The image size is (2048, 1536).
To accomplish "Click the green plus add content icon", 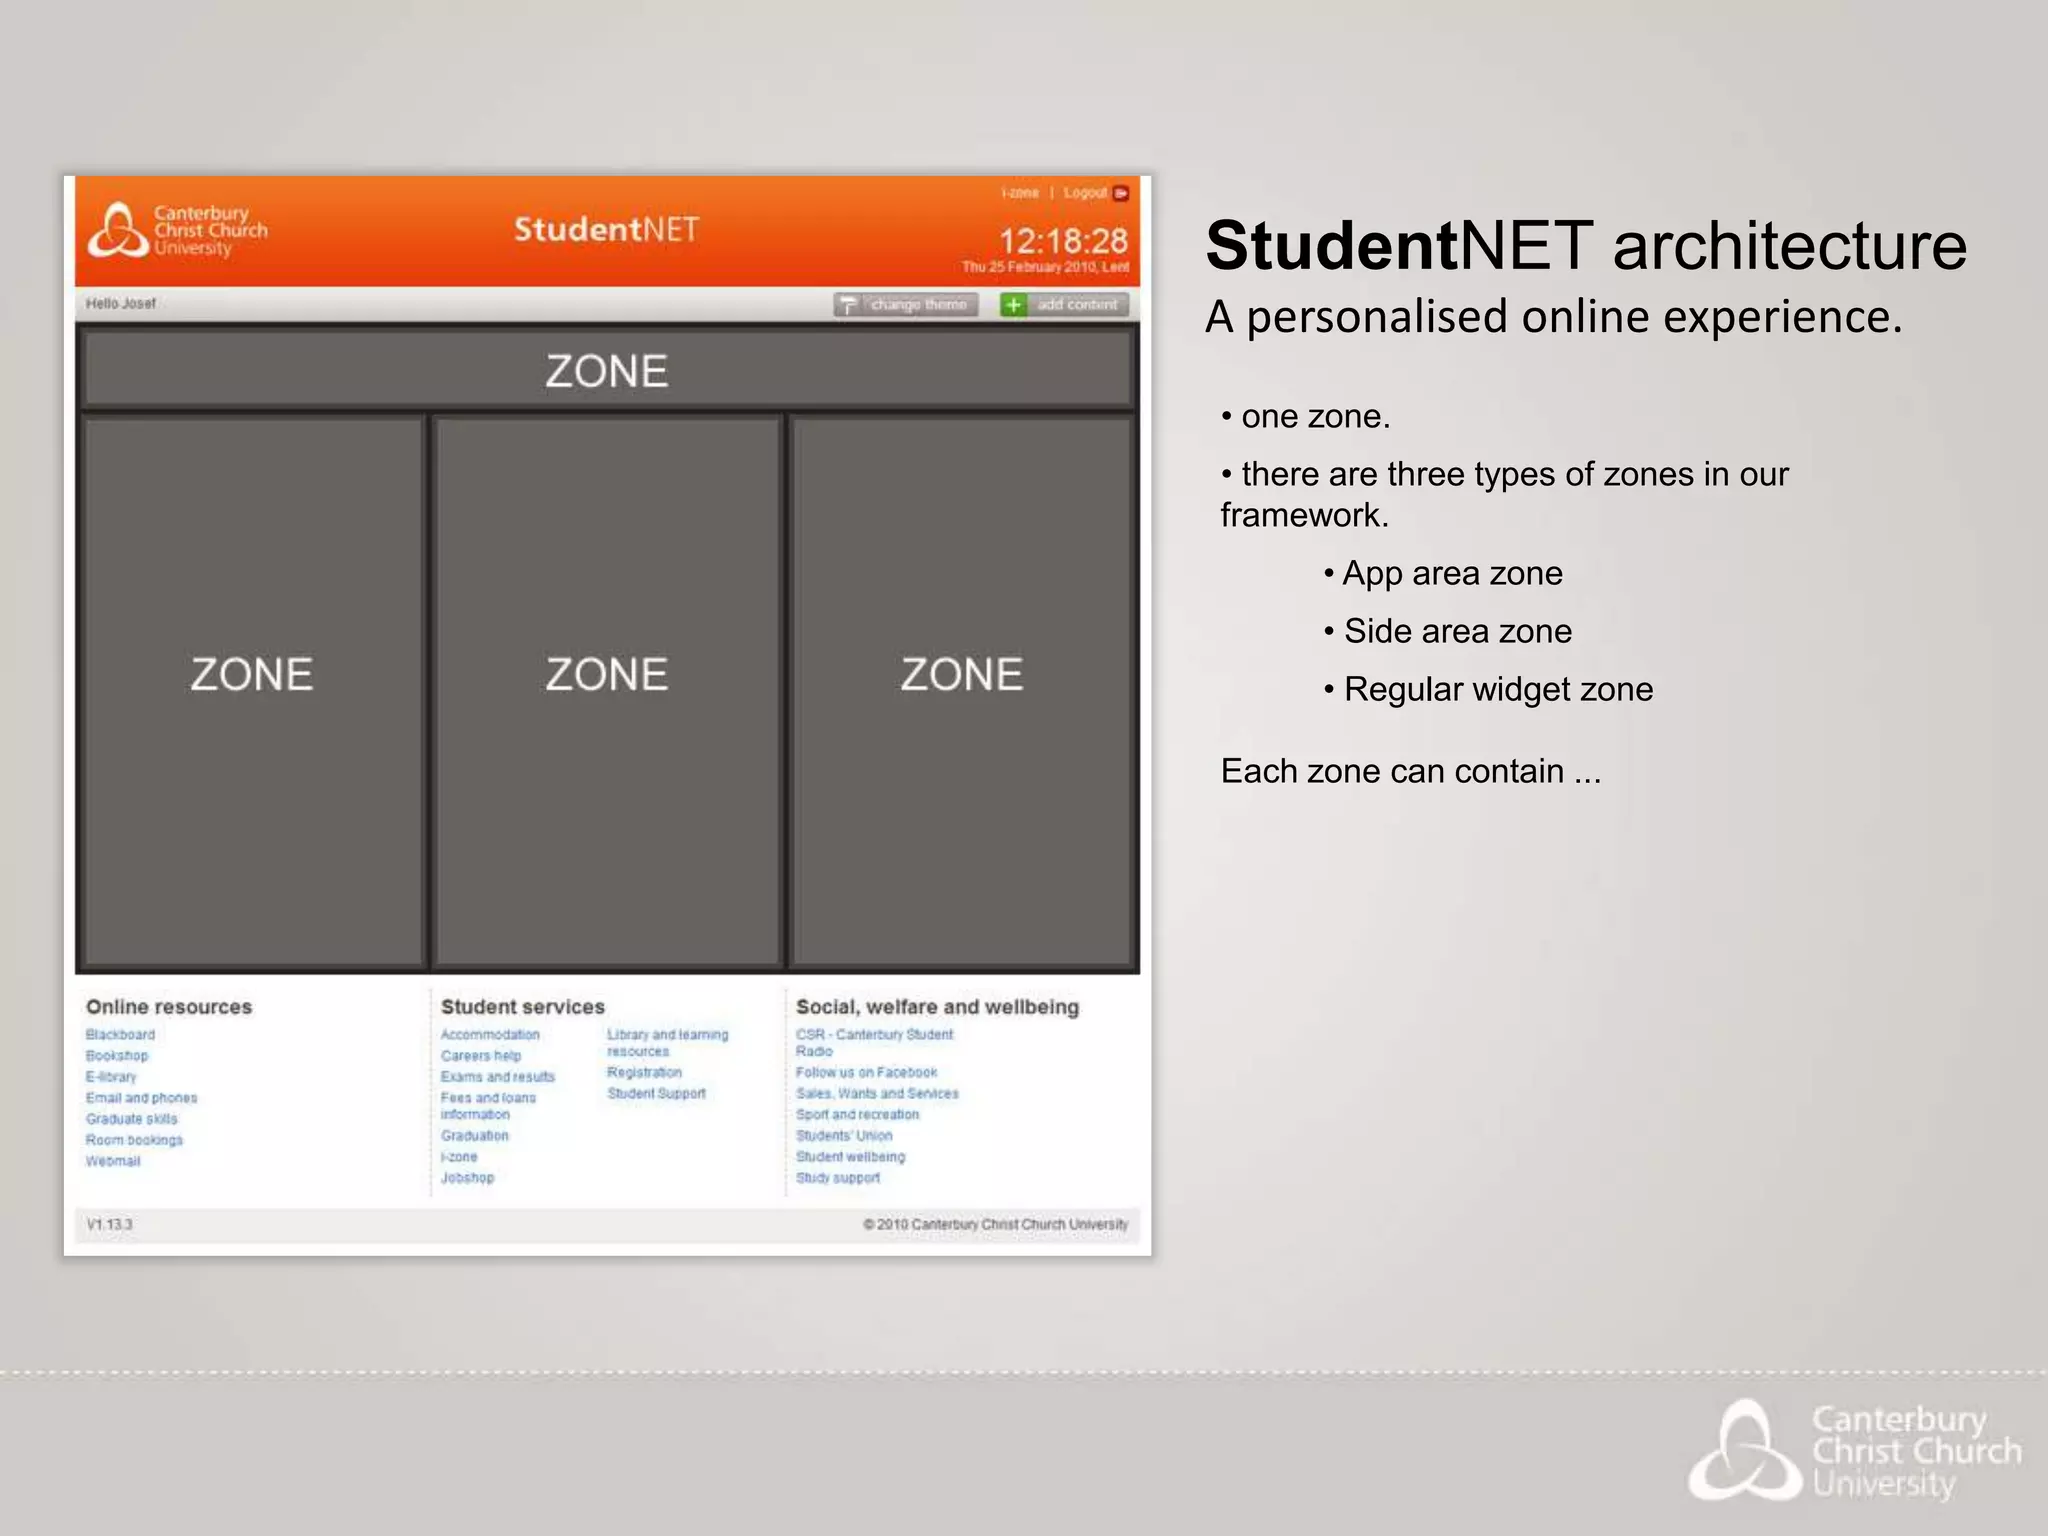I will [x=1013, y=304].
